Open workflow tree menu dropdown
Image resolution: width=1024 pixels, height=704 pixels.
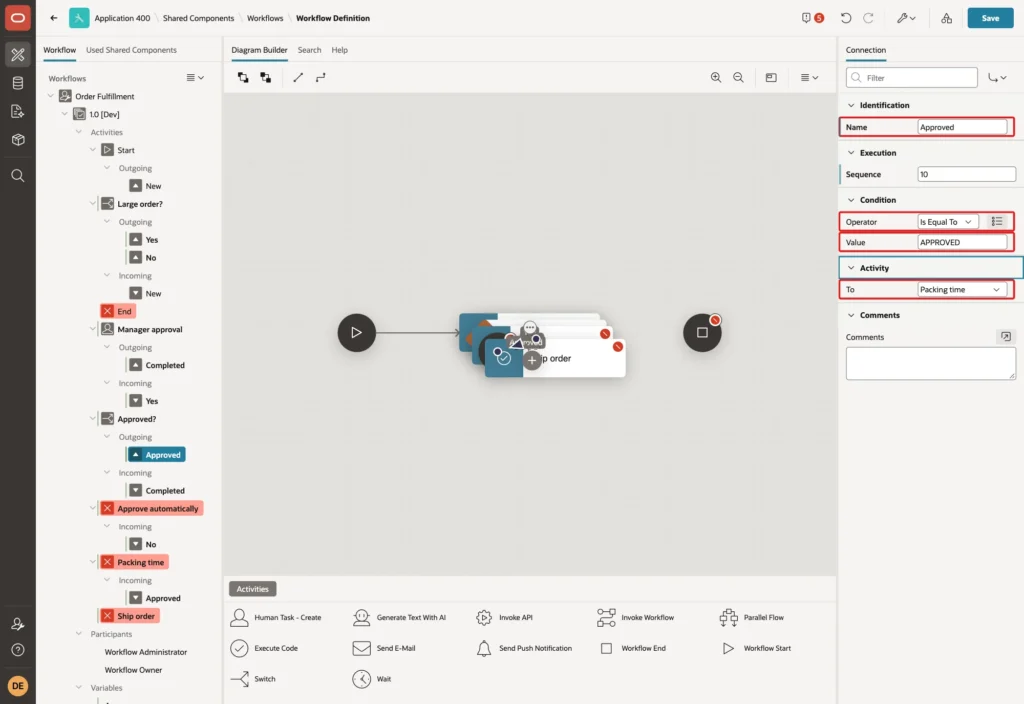pos(195,77)
